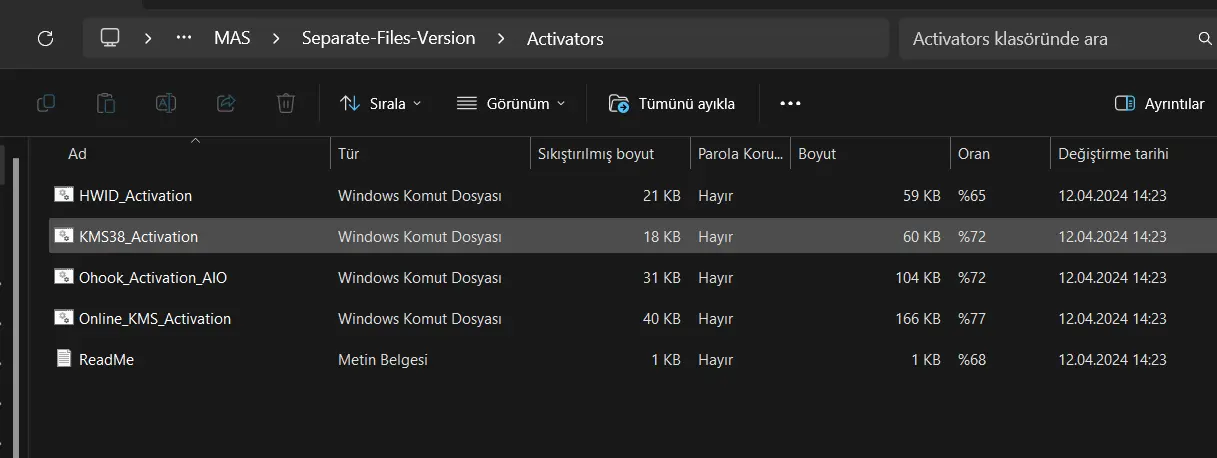
Task: Open the Sırala sort dropdown
Action: tap(381, 103)
